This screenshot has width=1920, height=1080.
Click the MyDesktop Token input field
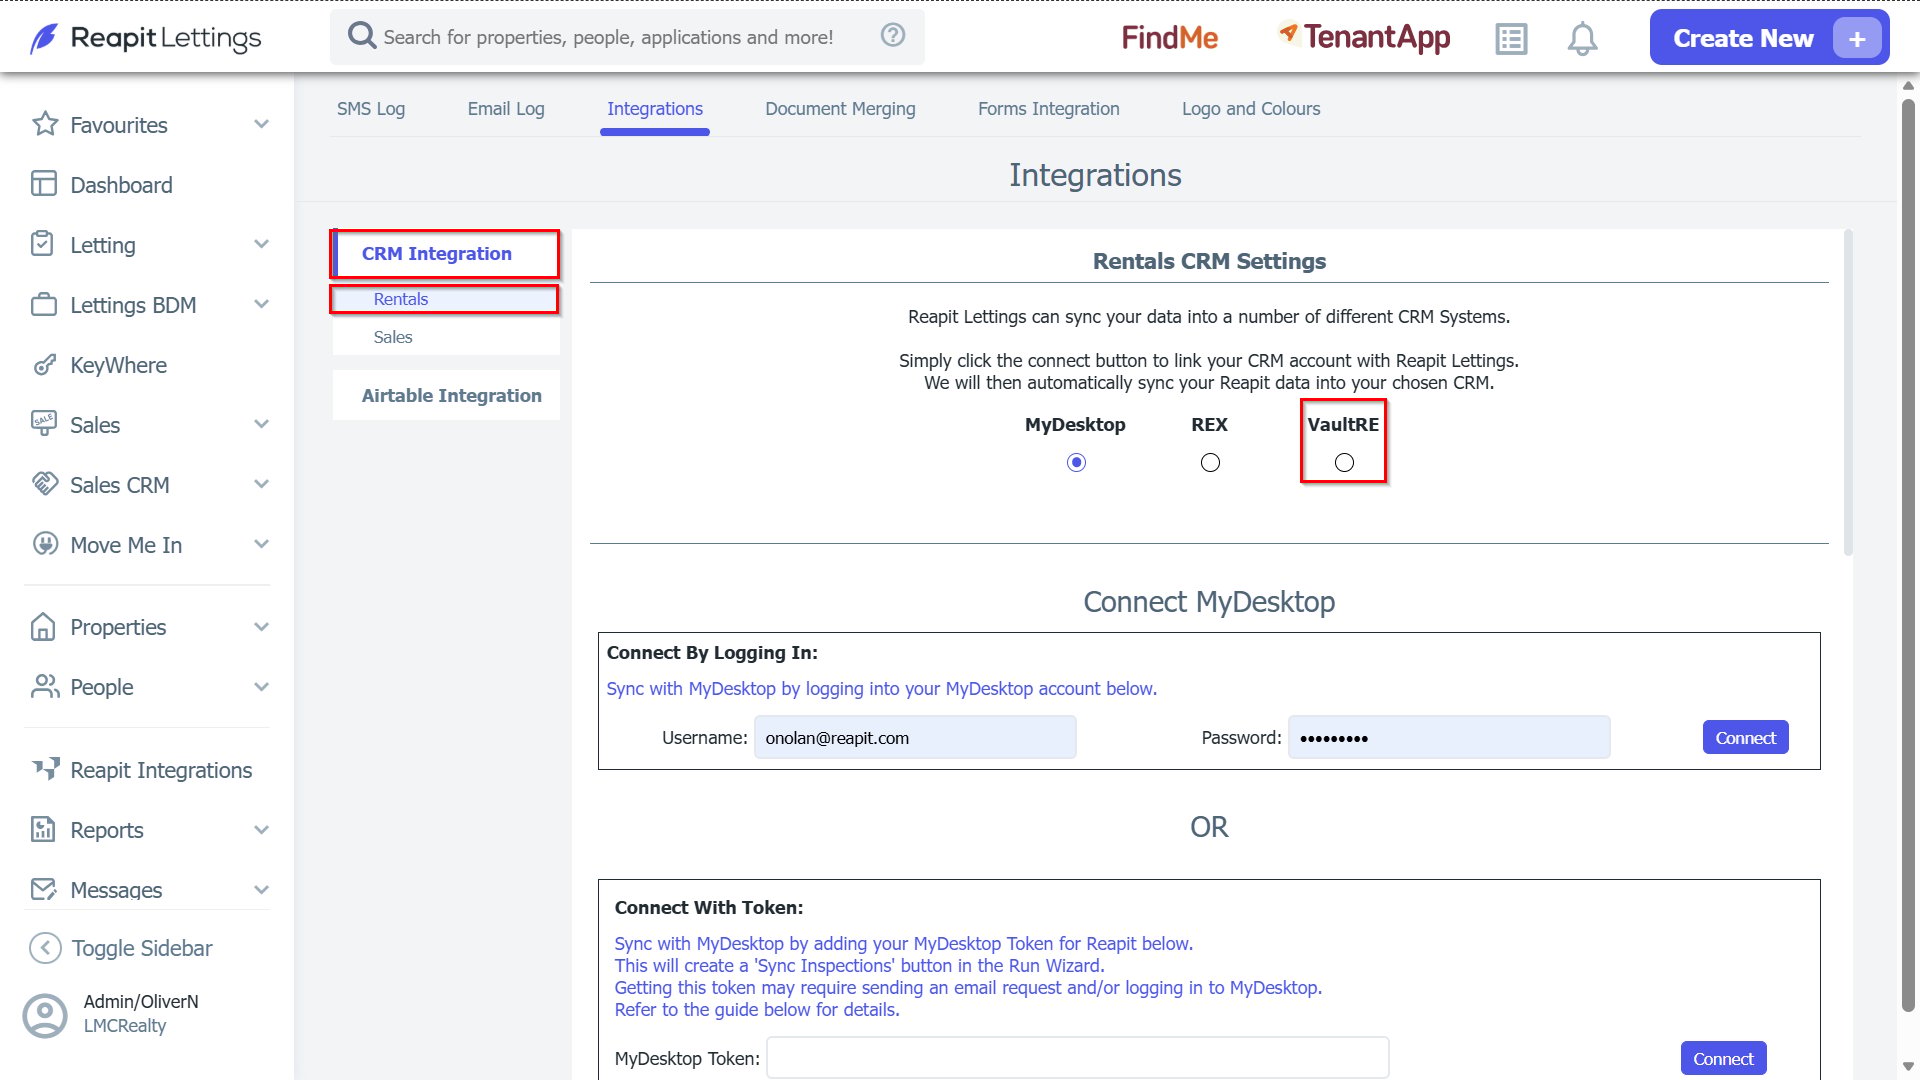(x=1077, y=1058)
